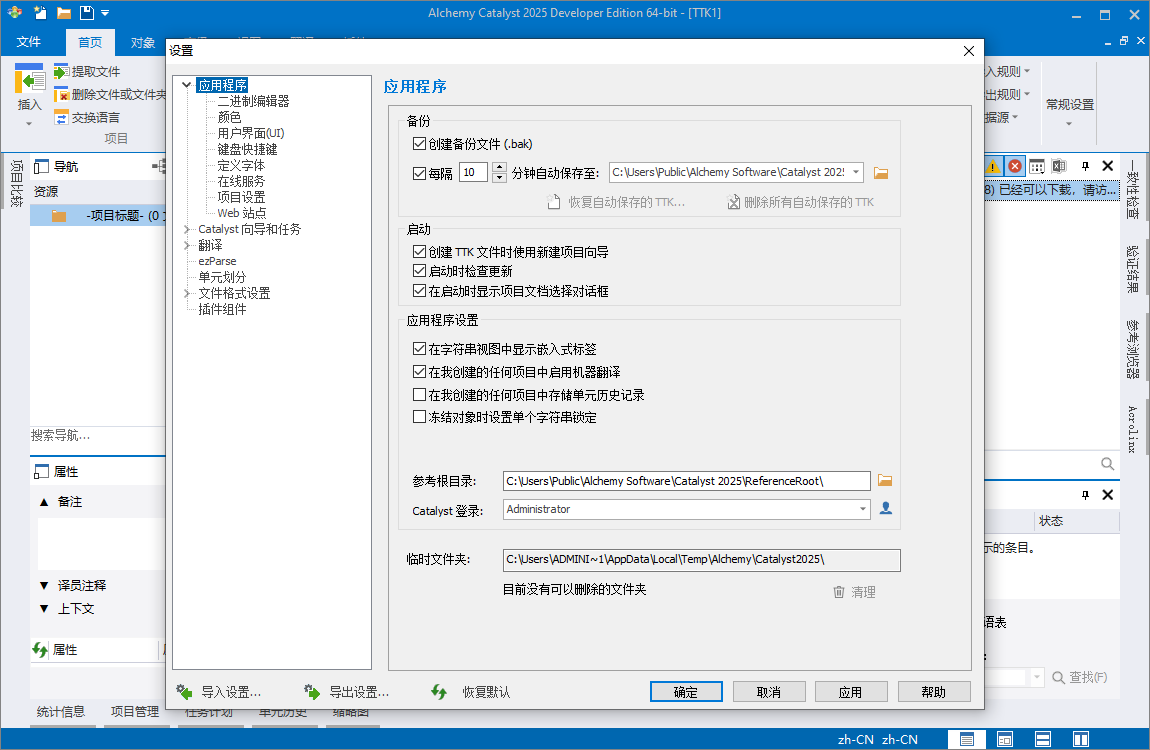Click the 导入设置 import settings icon

click(x=185, y=691)
